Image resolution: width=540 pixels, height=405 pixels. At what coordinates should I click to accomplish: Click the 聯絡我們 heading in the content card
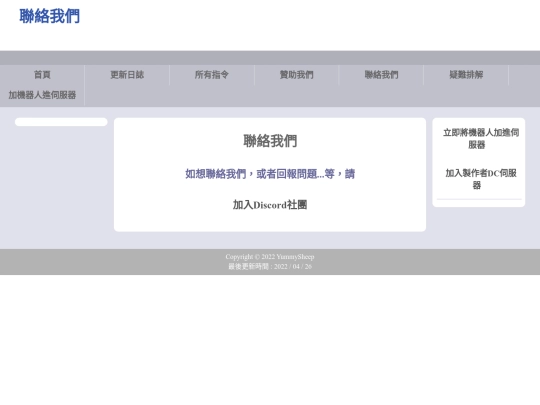[x=270, y=141]
